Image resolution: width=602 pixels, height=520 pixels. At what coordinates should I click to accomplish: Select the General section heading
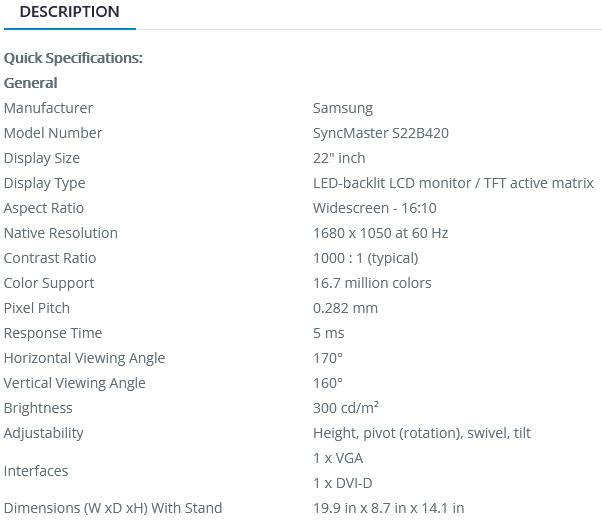[x=30, y=83]
